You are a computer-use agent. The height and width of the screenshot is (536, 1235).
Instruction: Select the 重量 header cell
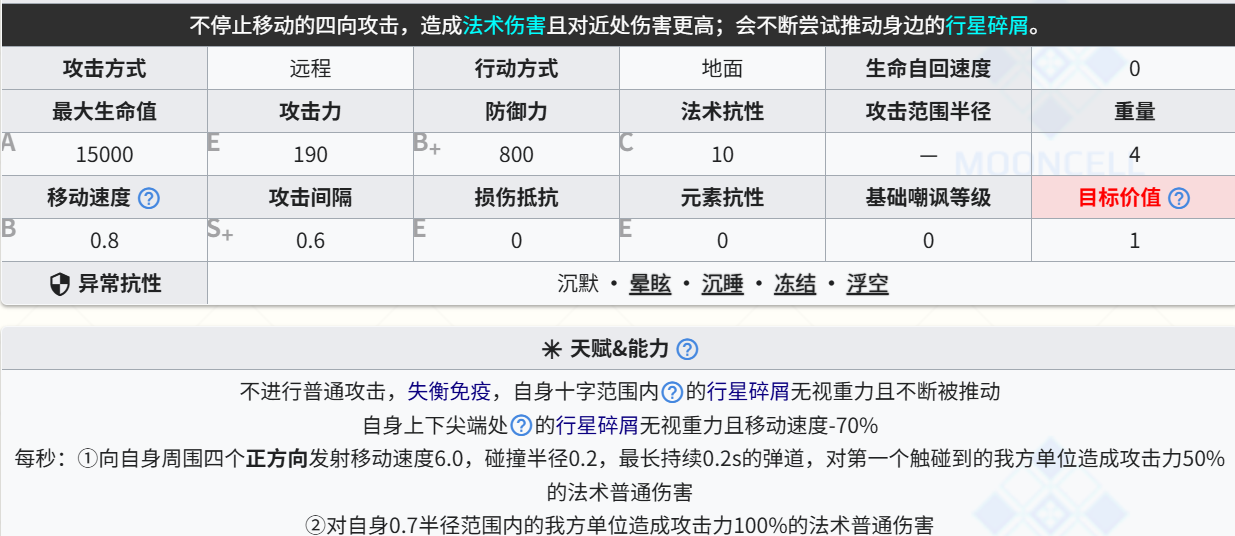coord(1134,111)
